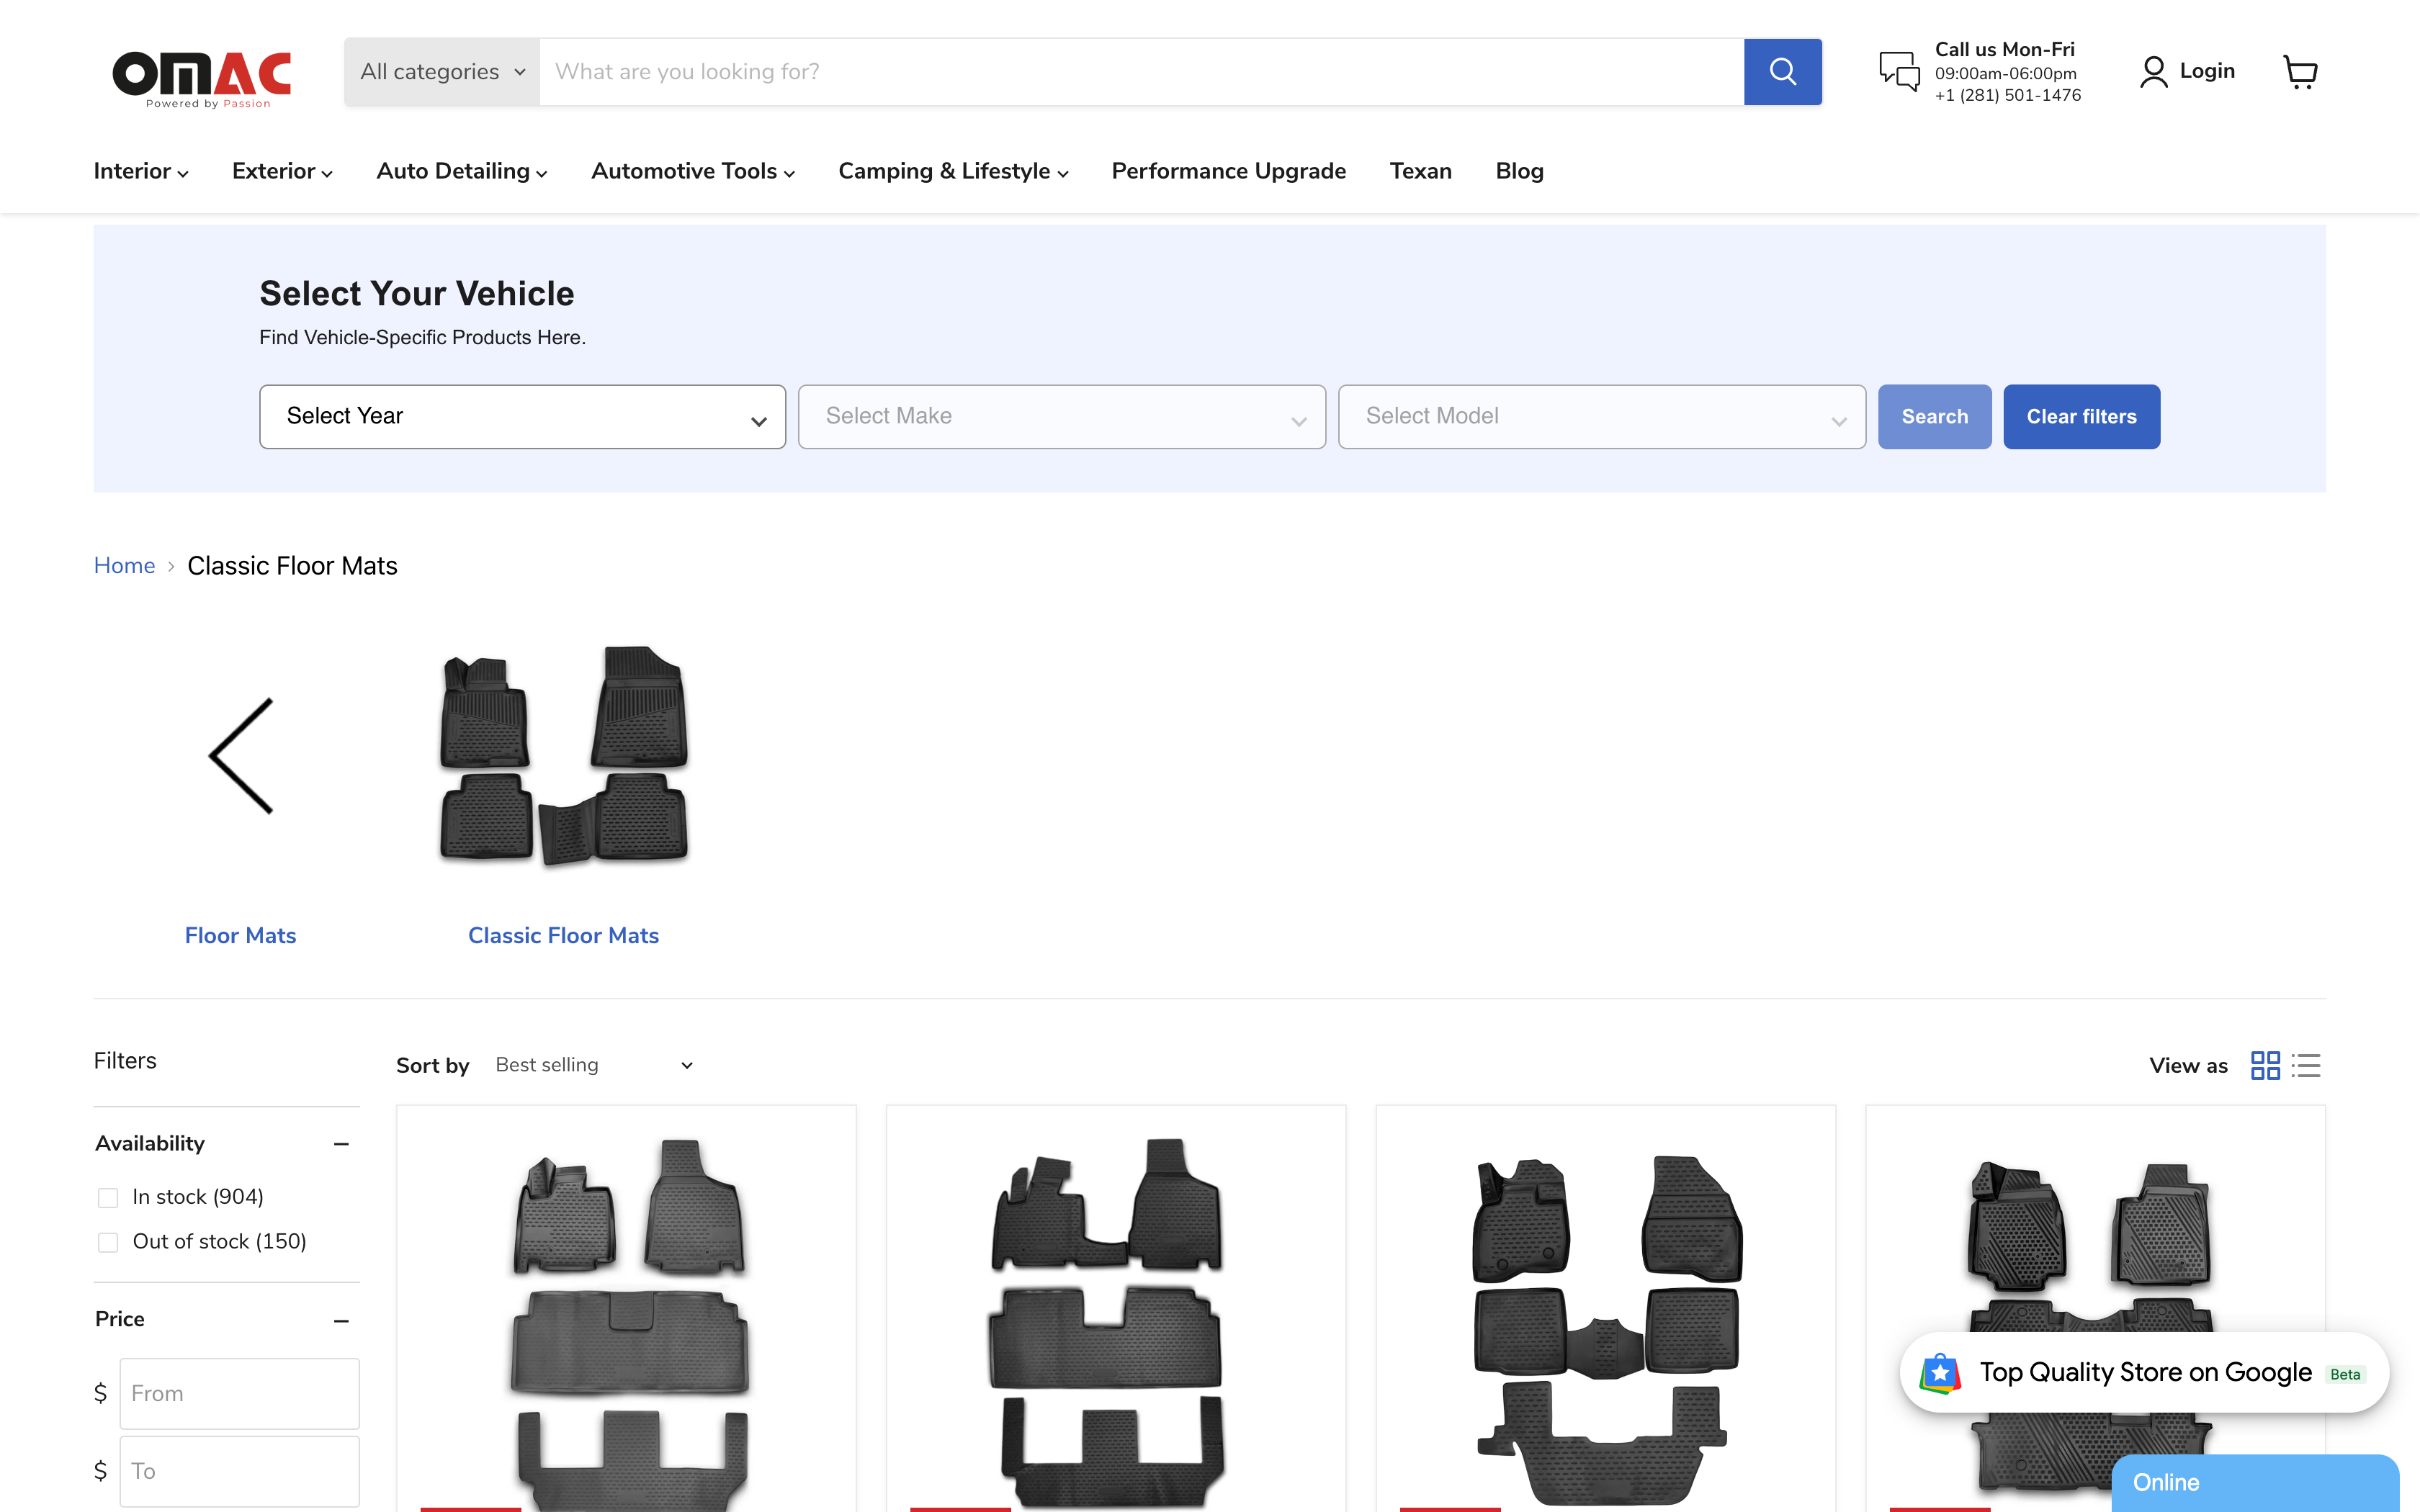
Task: Switch to list view layout
Action: click(2306, 1065)
